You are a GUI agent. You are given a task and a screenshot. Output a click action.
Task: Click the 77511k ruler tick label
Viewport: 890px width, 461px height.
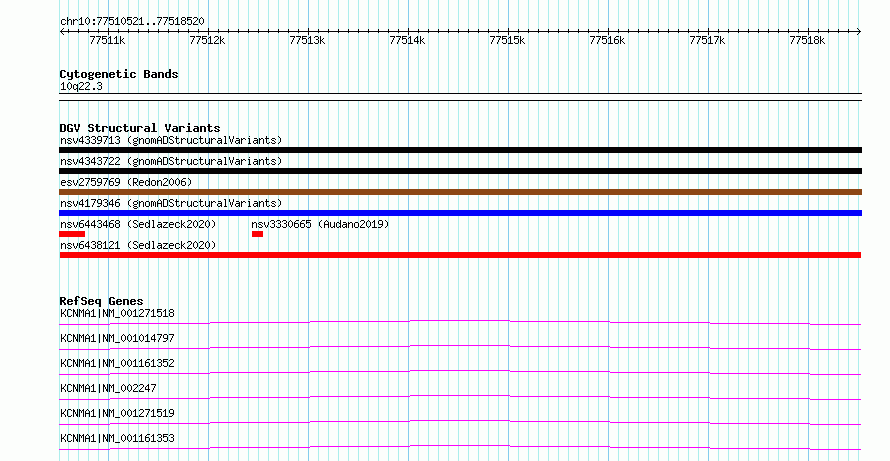[x=107, y=40]
